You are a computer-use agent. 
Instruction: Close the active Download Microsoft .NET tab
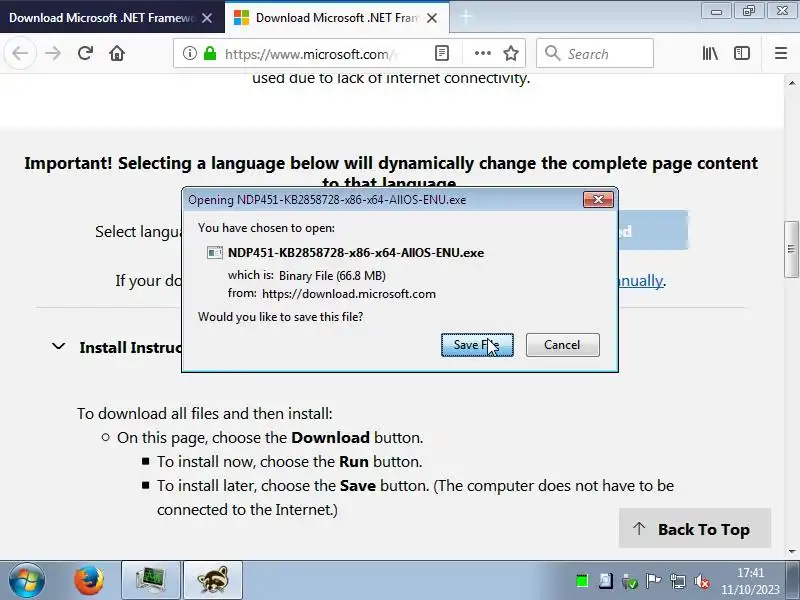(432, 18)
